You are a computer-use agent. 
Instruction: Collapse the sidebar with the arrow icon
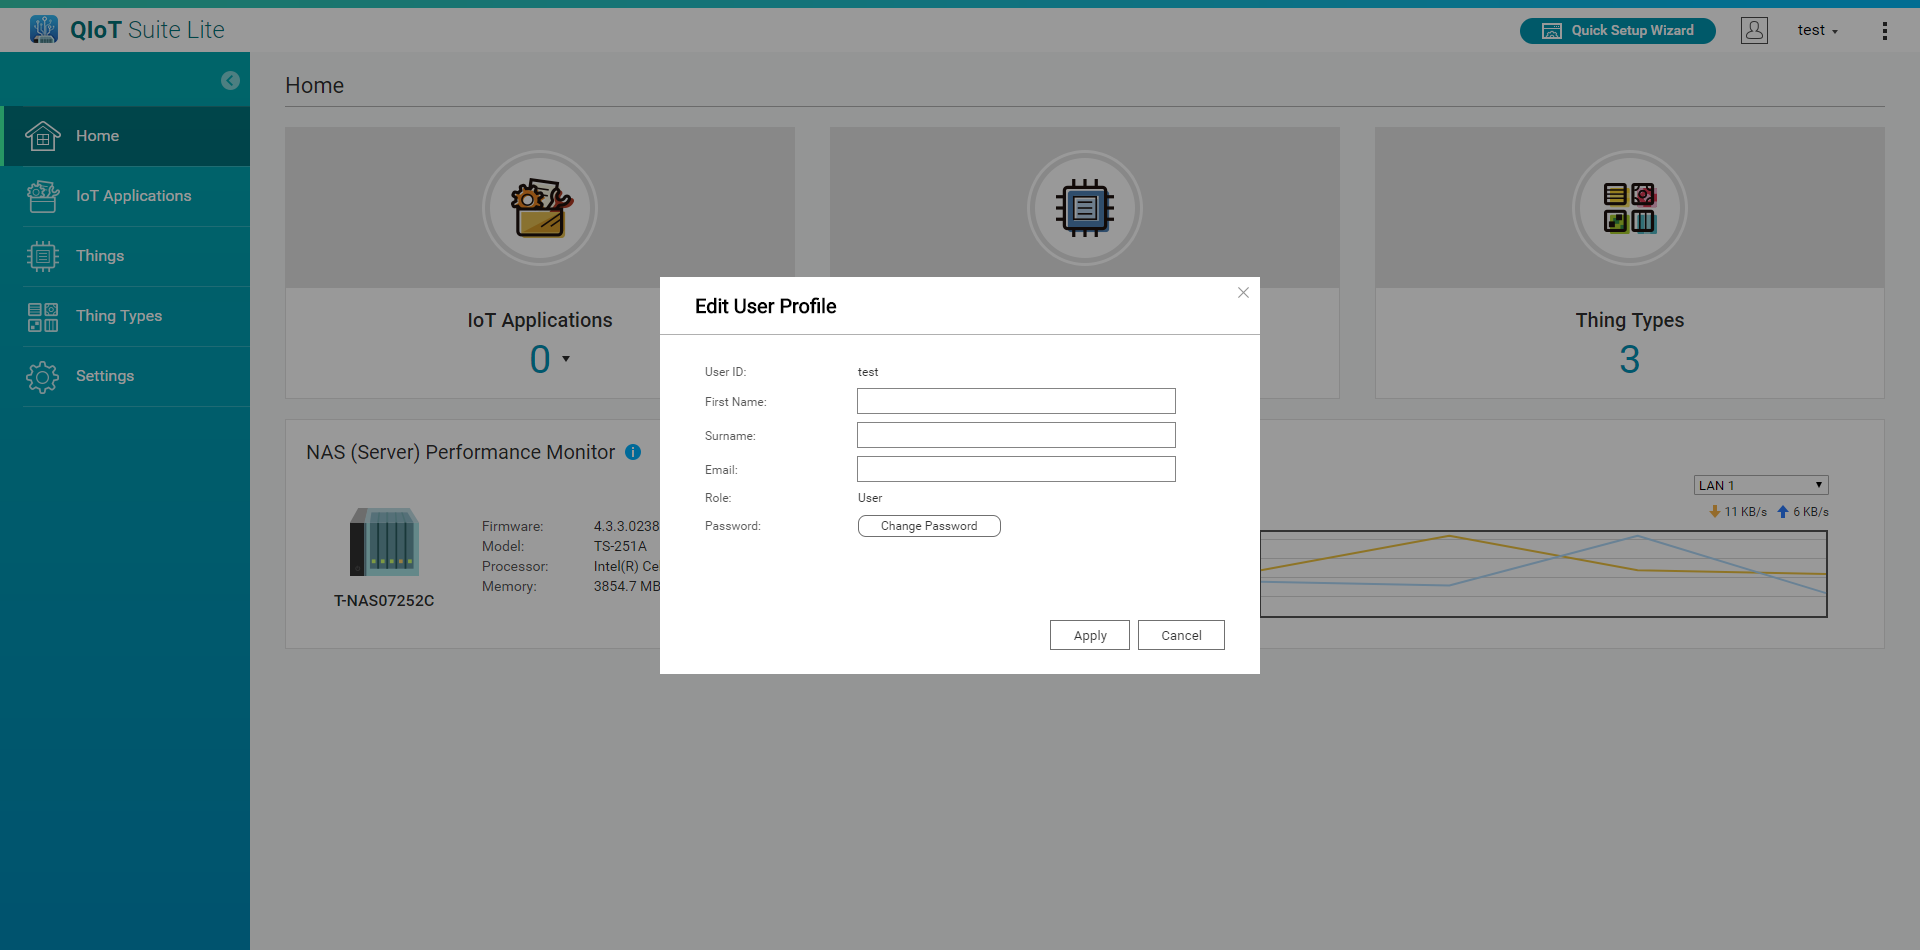pyautogui.click(x=230, y=81)
